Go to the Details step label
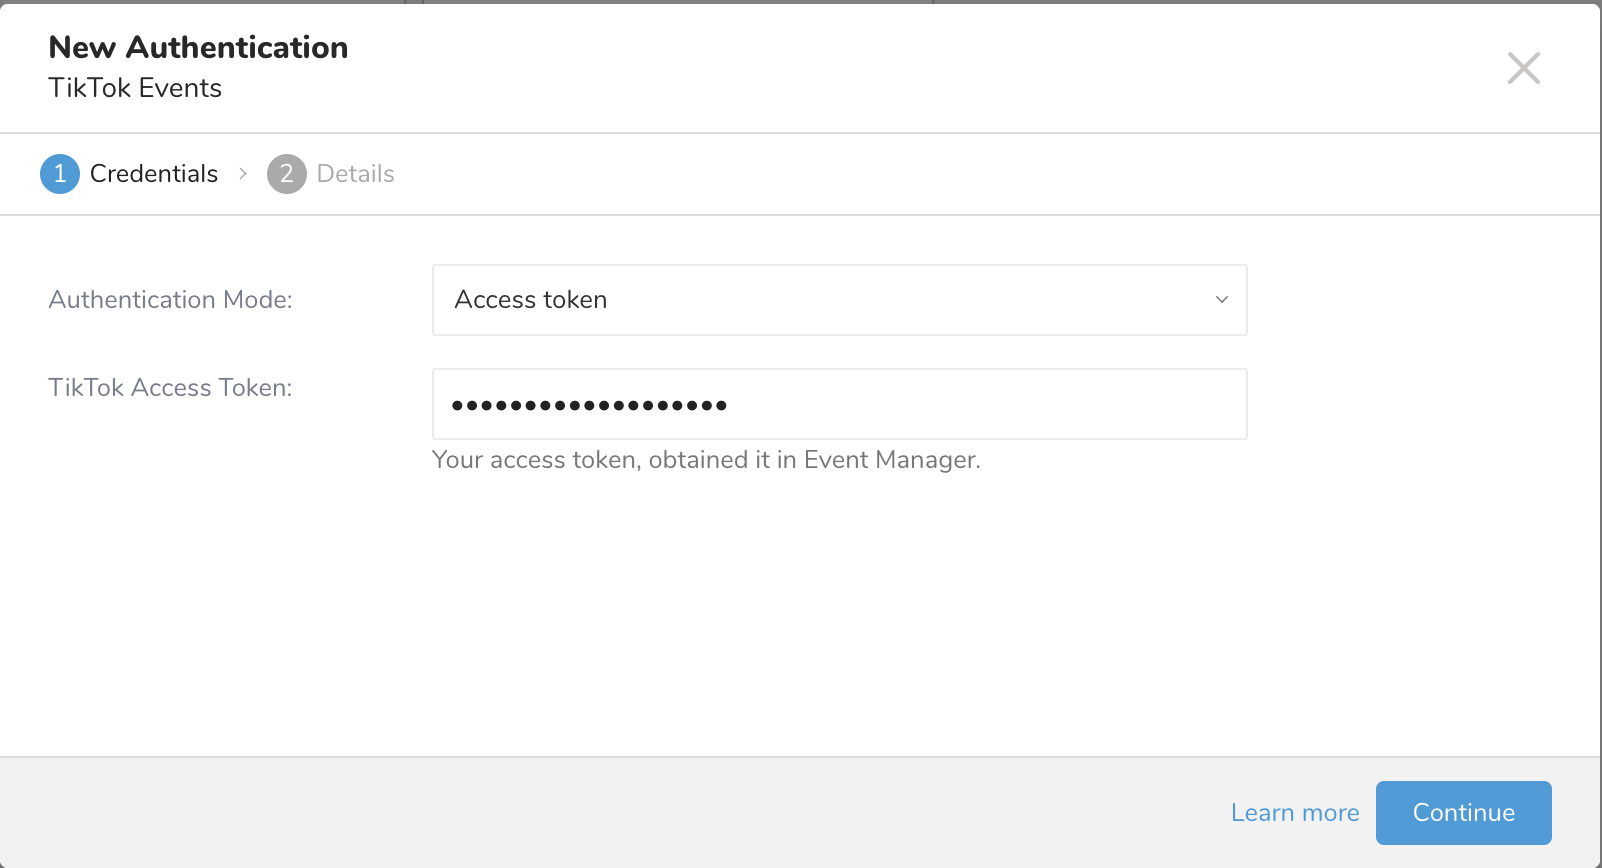 point(355,174)
